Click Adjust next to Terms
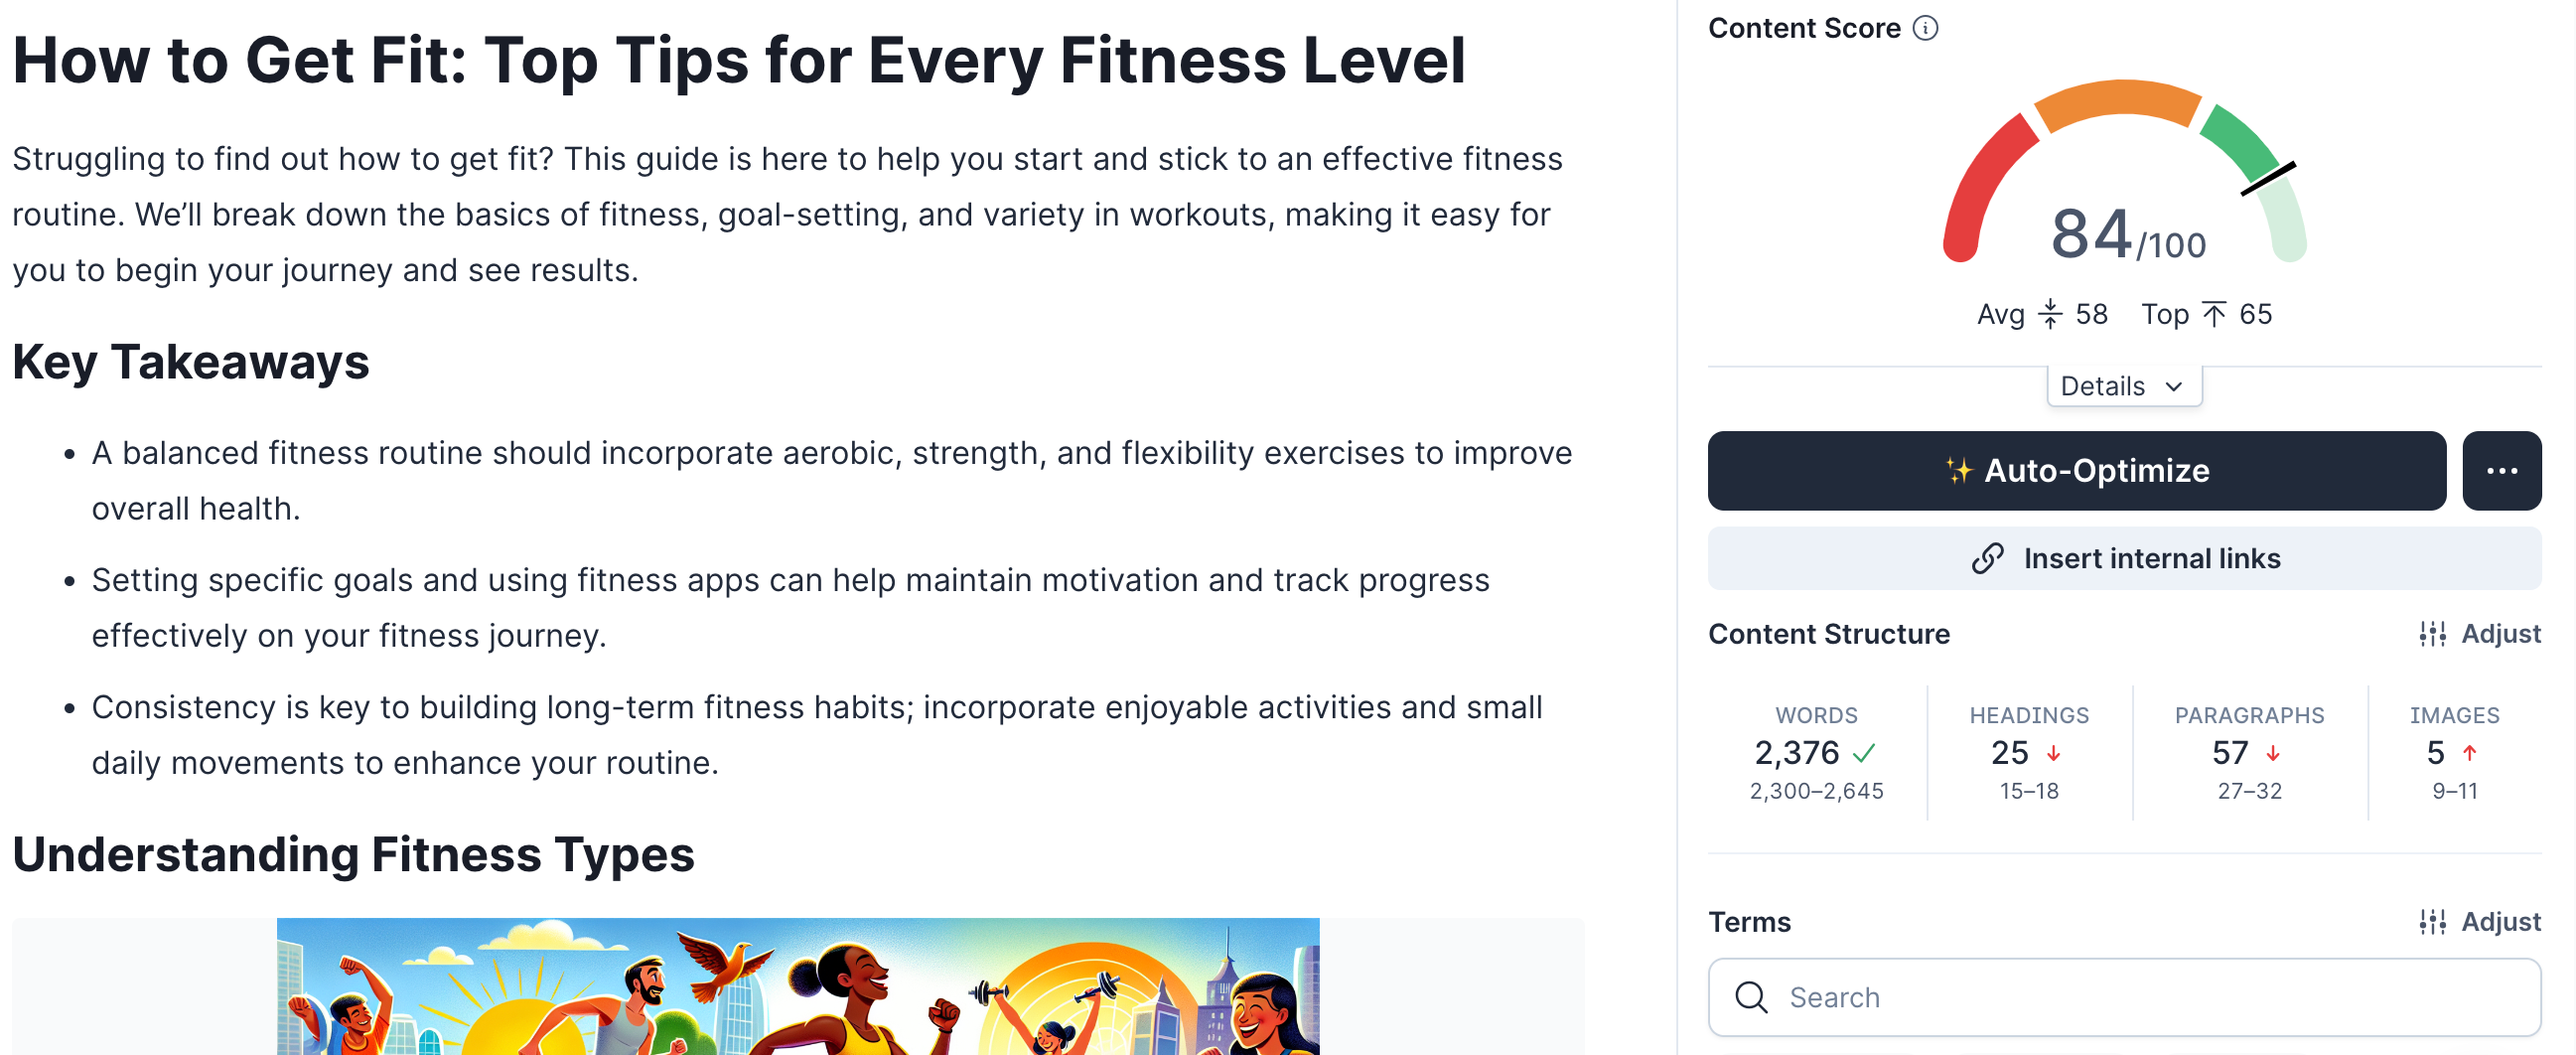This screenshot has width=2576, height=1055. click(x=2499, y=922)
